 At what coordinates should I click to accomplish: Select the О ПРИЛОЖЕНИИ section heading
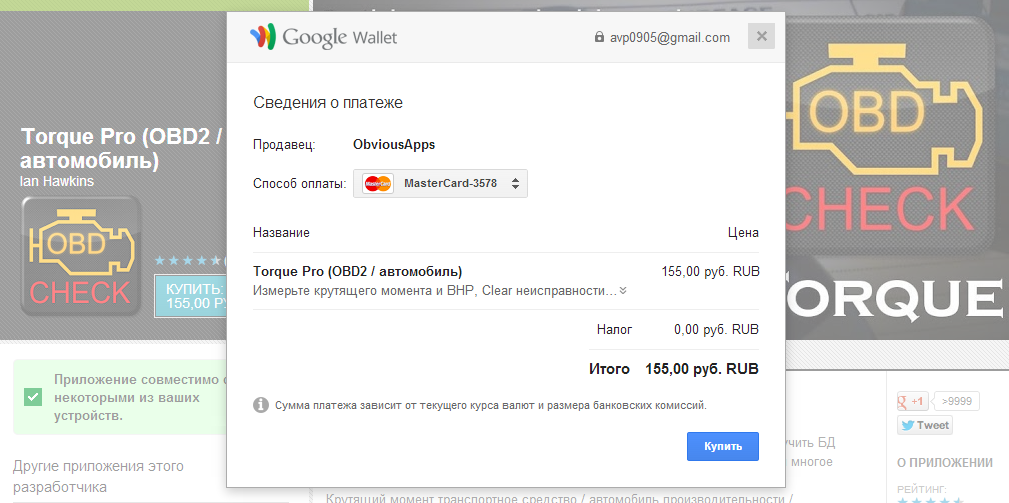pos(944,463)
